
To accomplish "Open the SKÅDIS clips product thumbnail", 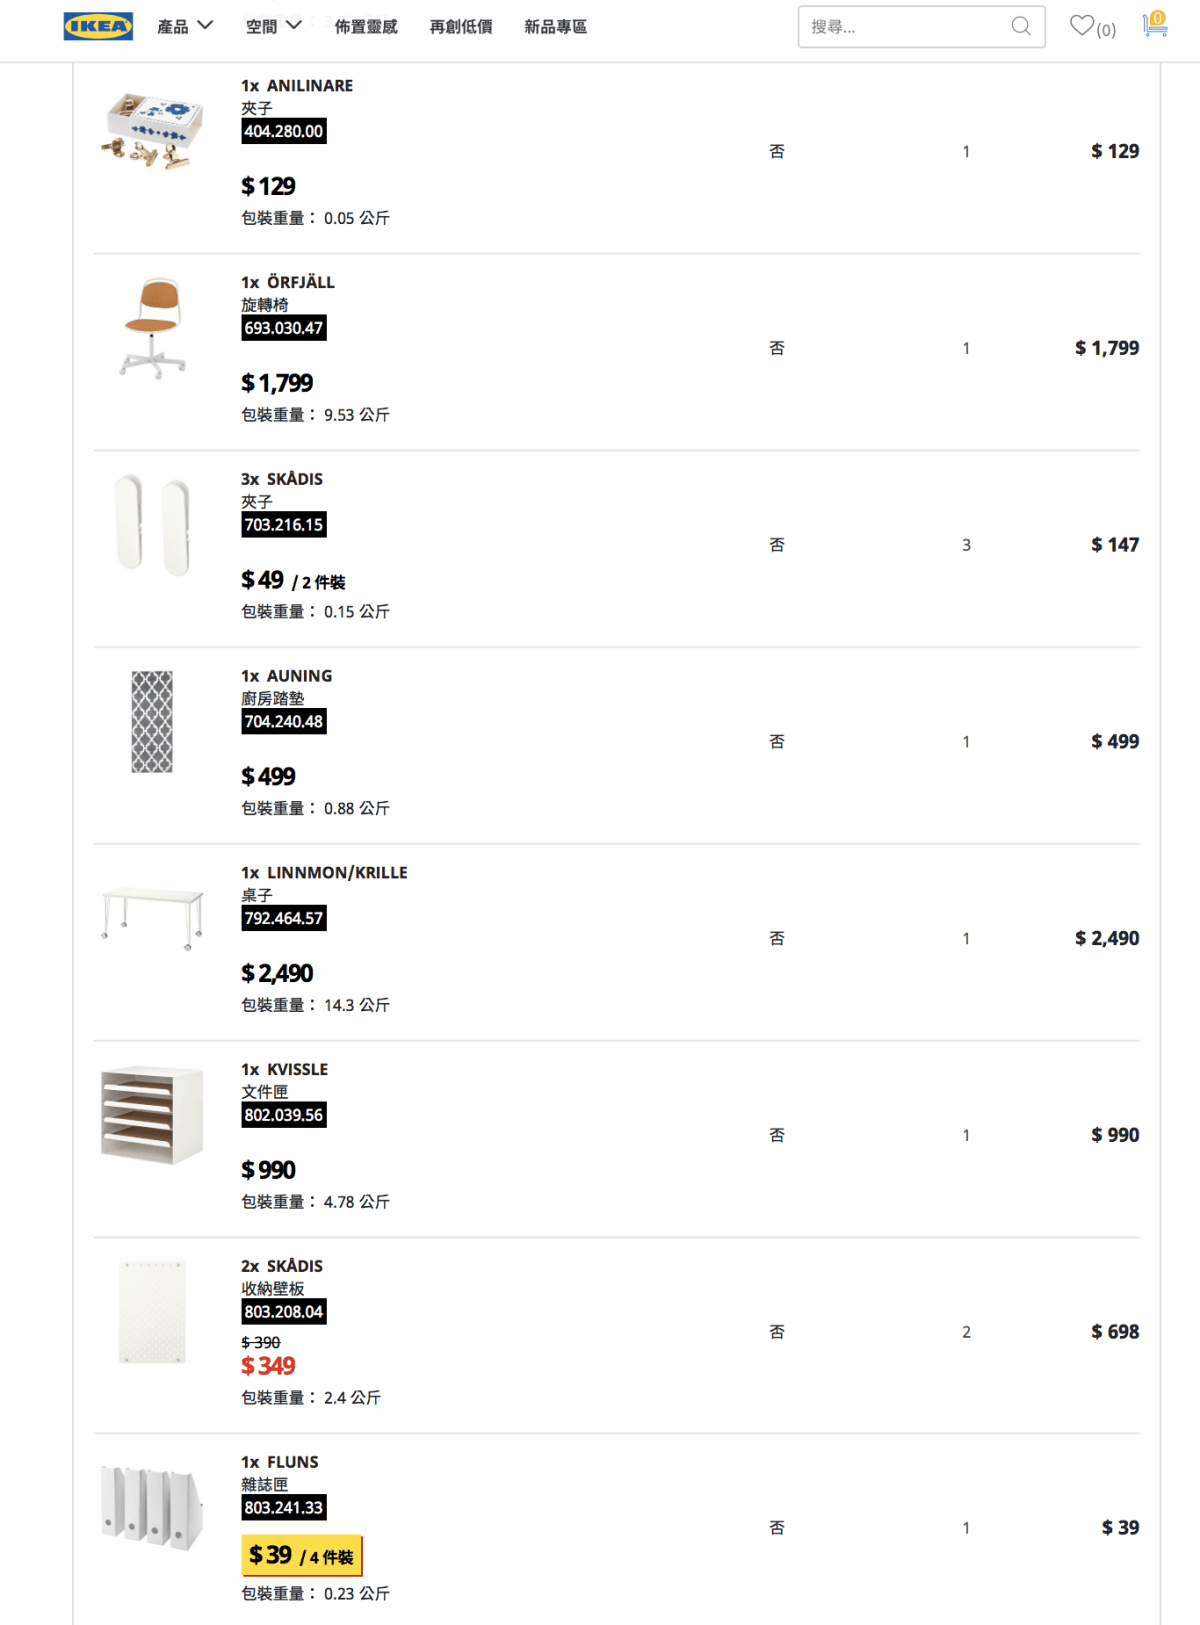I will (152, 525).
